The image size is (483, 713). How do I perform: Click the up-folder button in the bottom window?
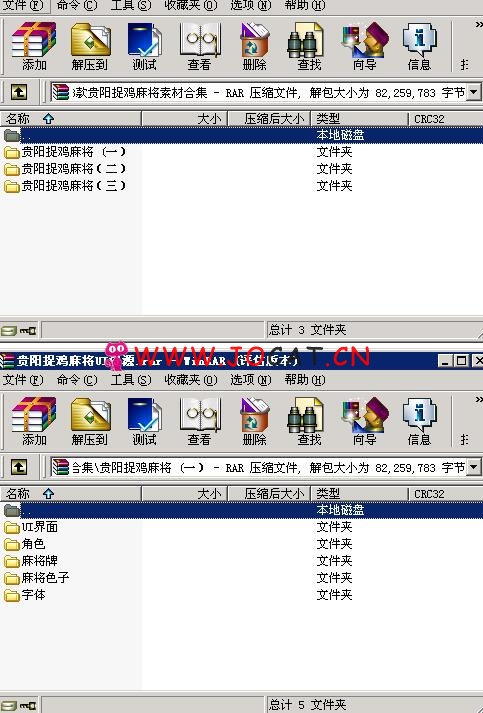click(19, 467)
